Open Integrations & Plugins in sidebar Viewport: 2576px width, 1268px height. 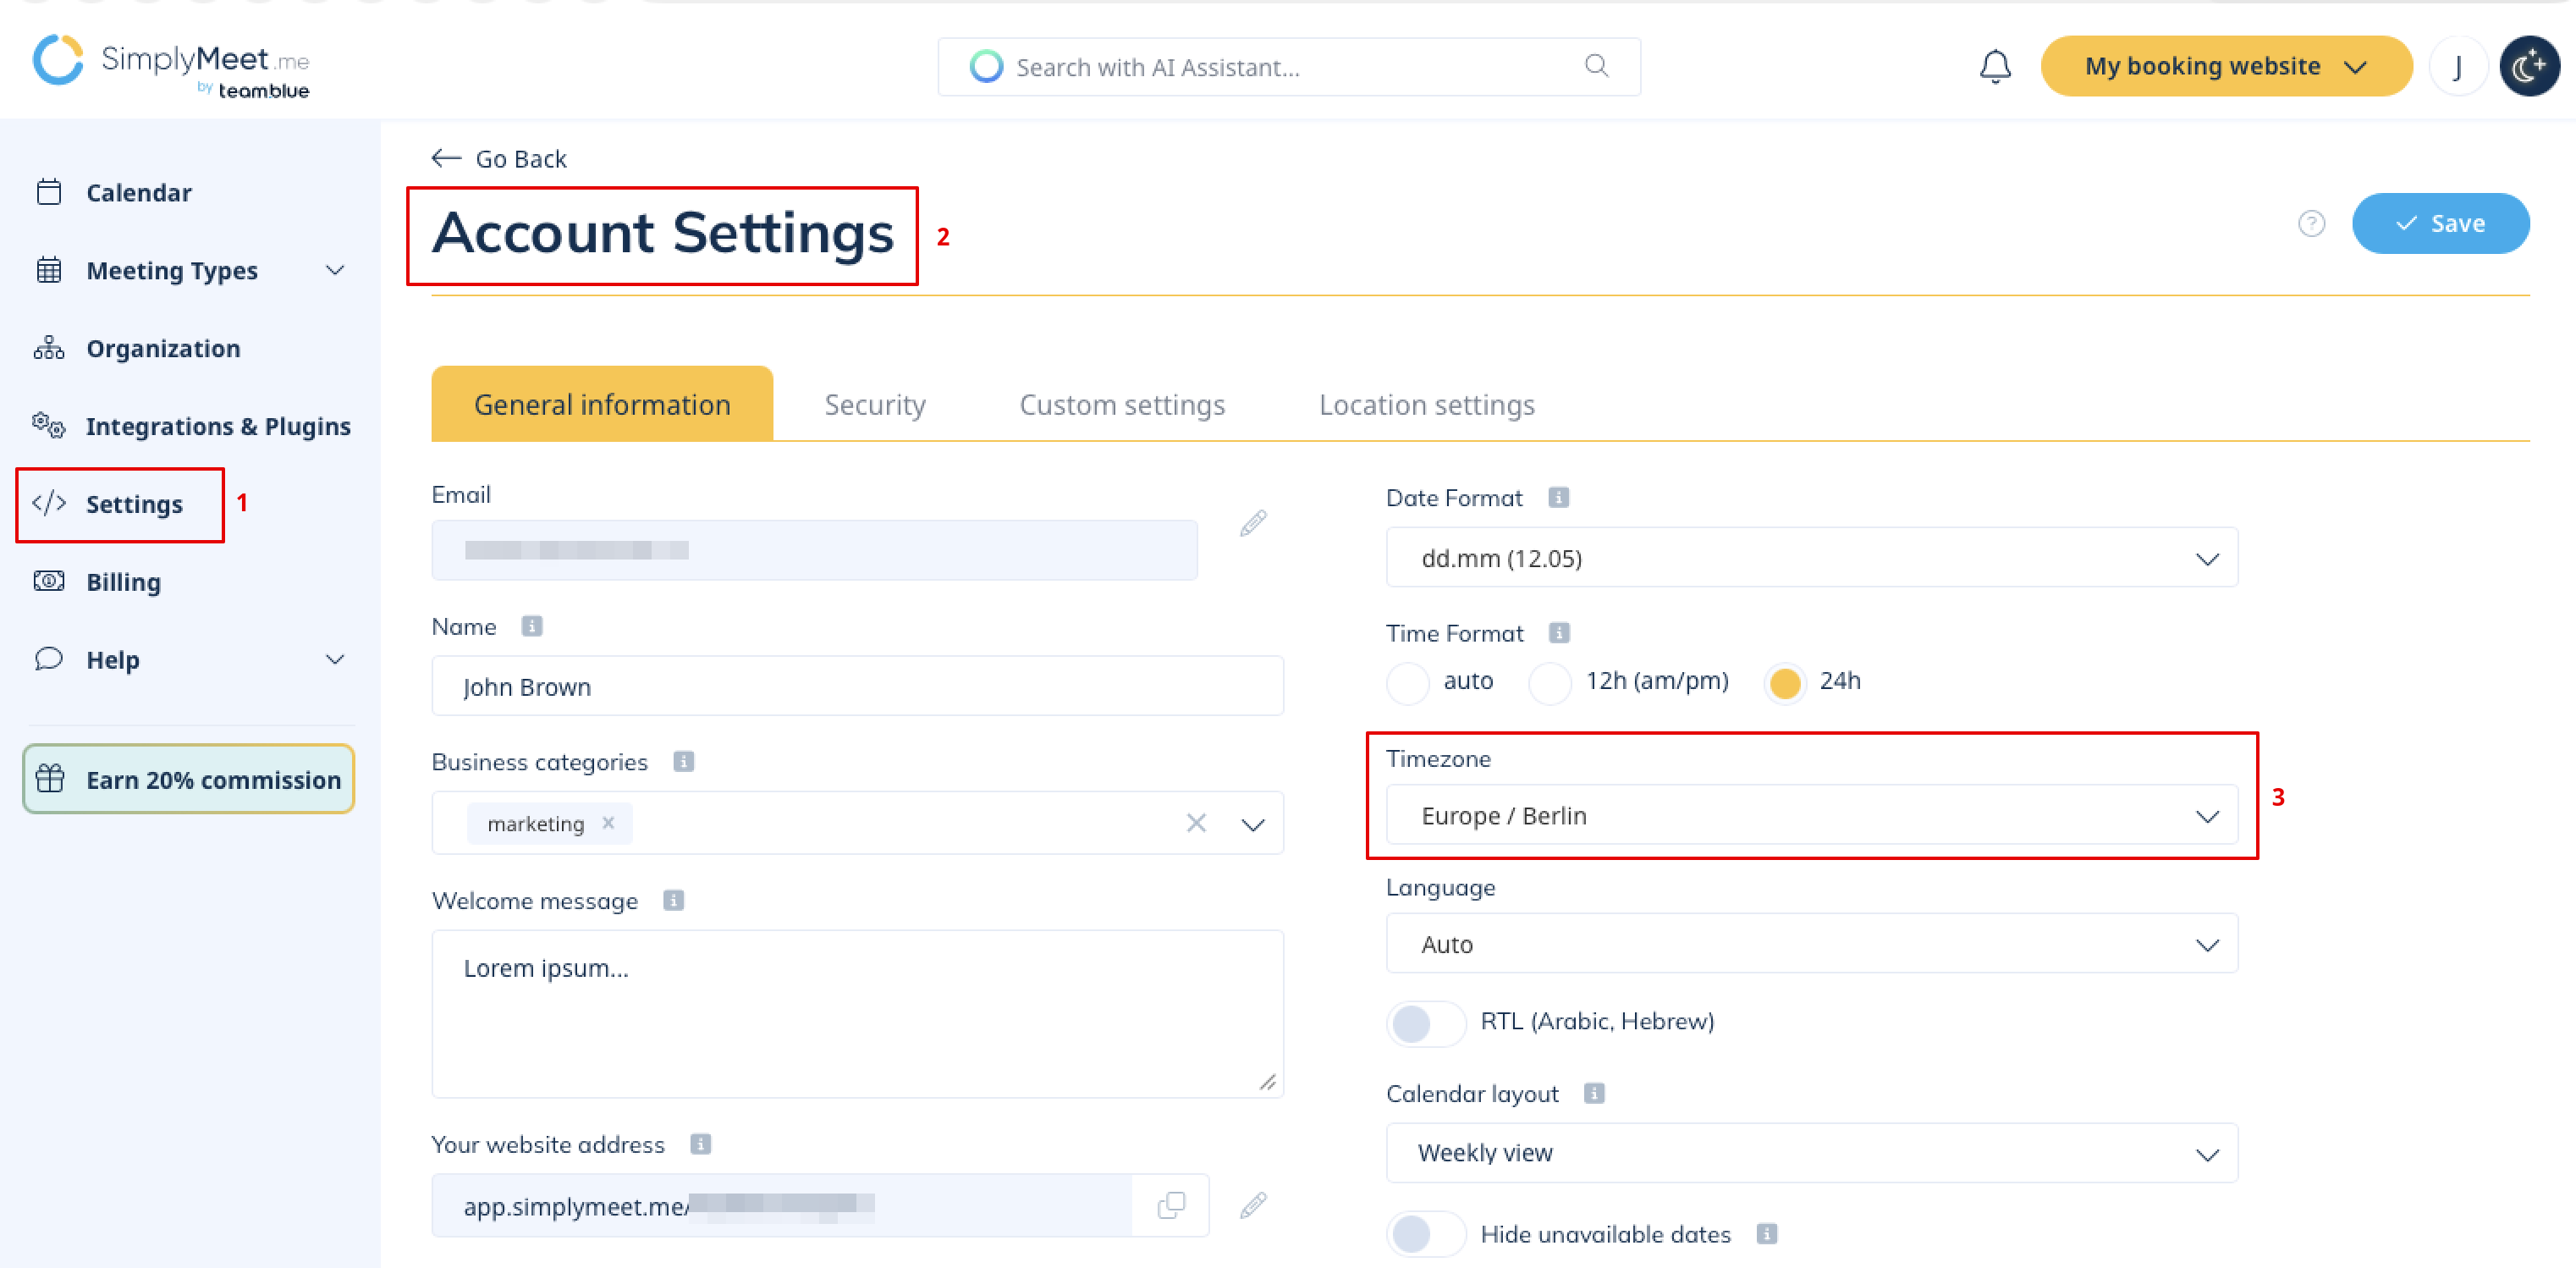click(x=217, y=426)
